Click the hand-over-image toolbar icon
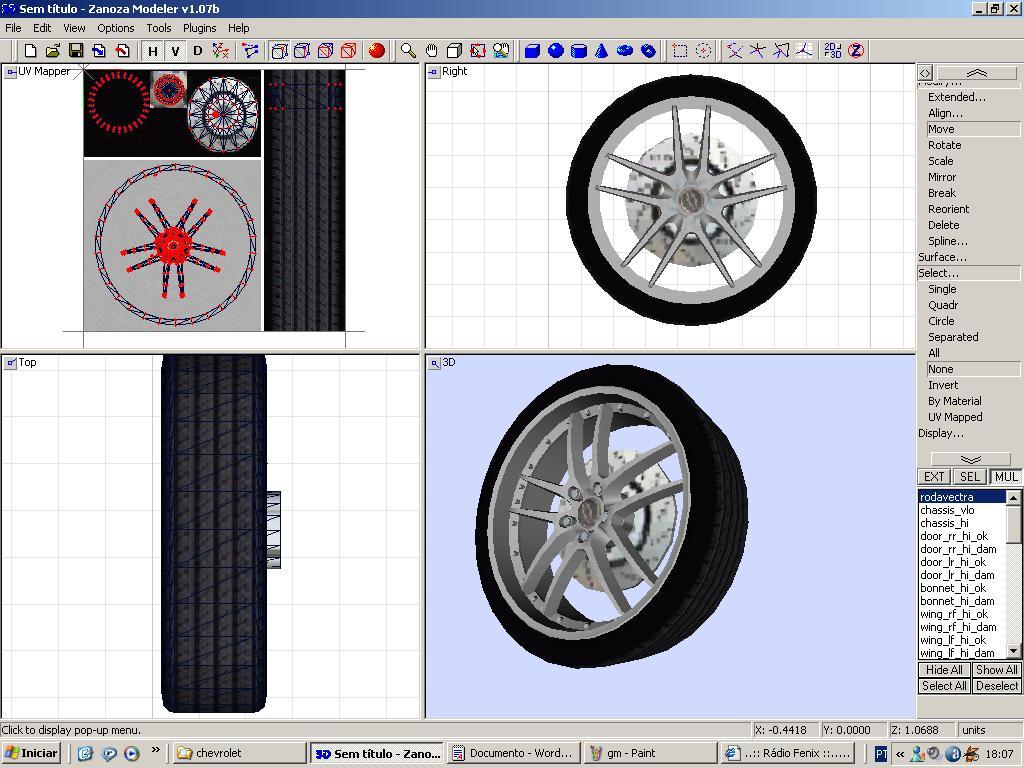1024x768 pixels. [x=502, y=51]
